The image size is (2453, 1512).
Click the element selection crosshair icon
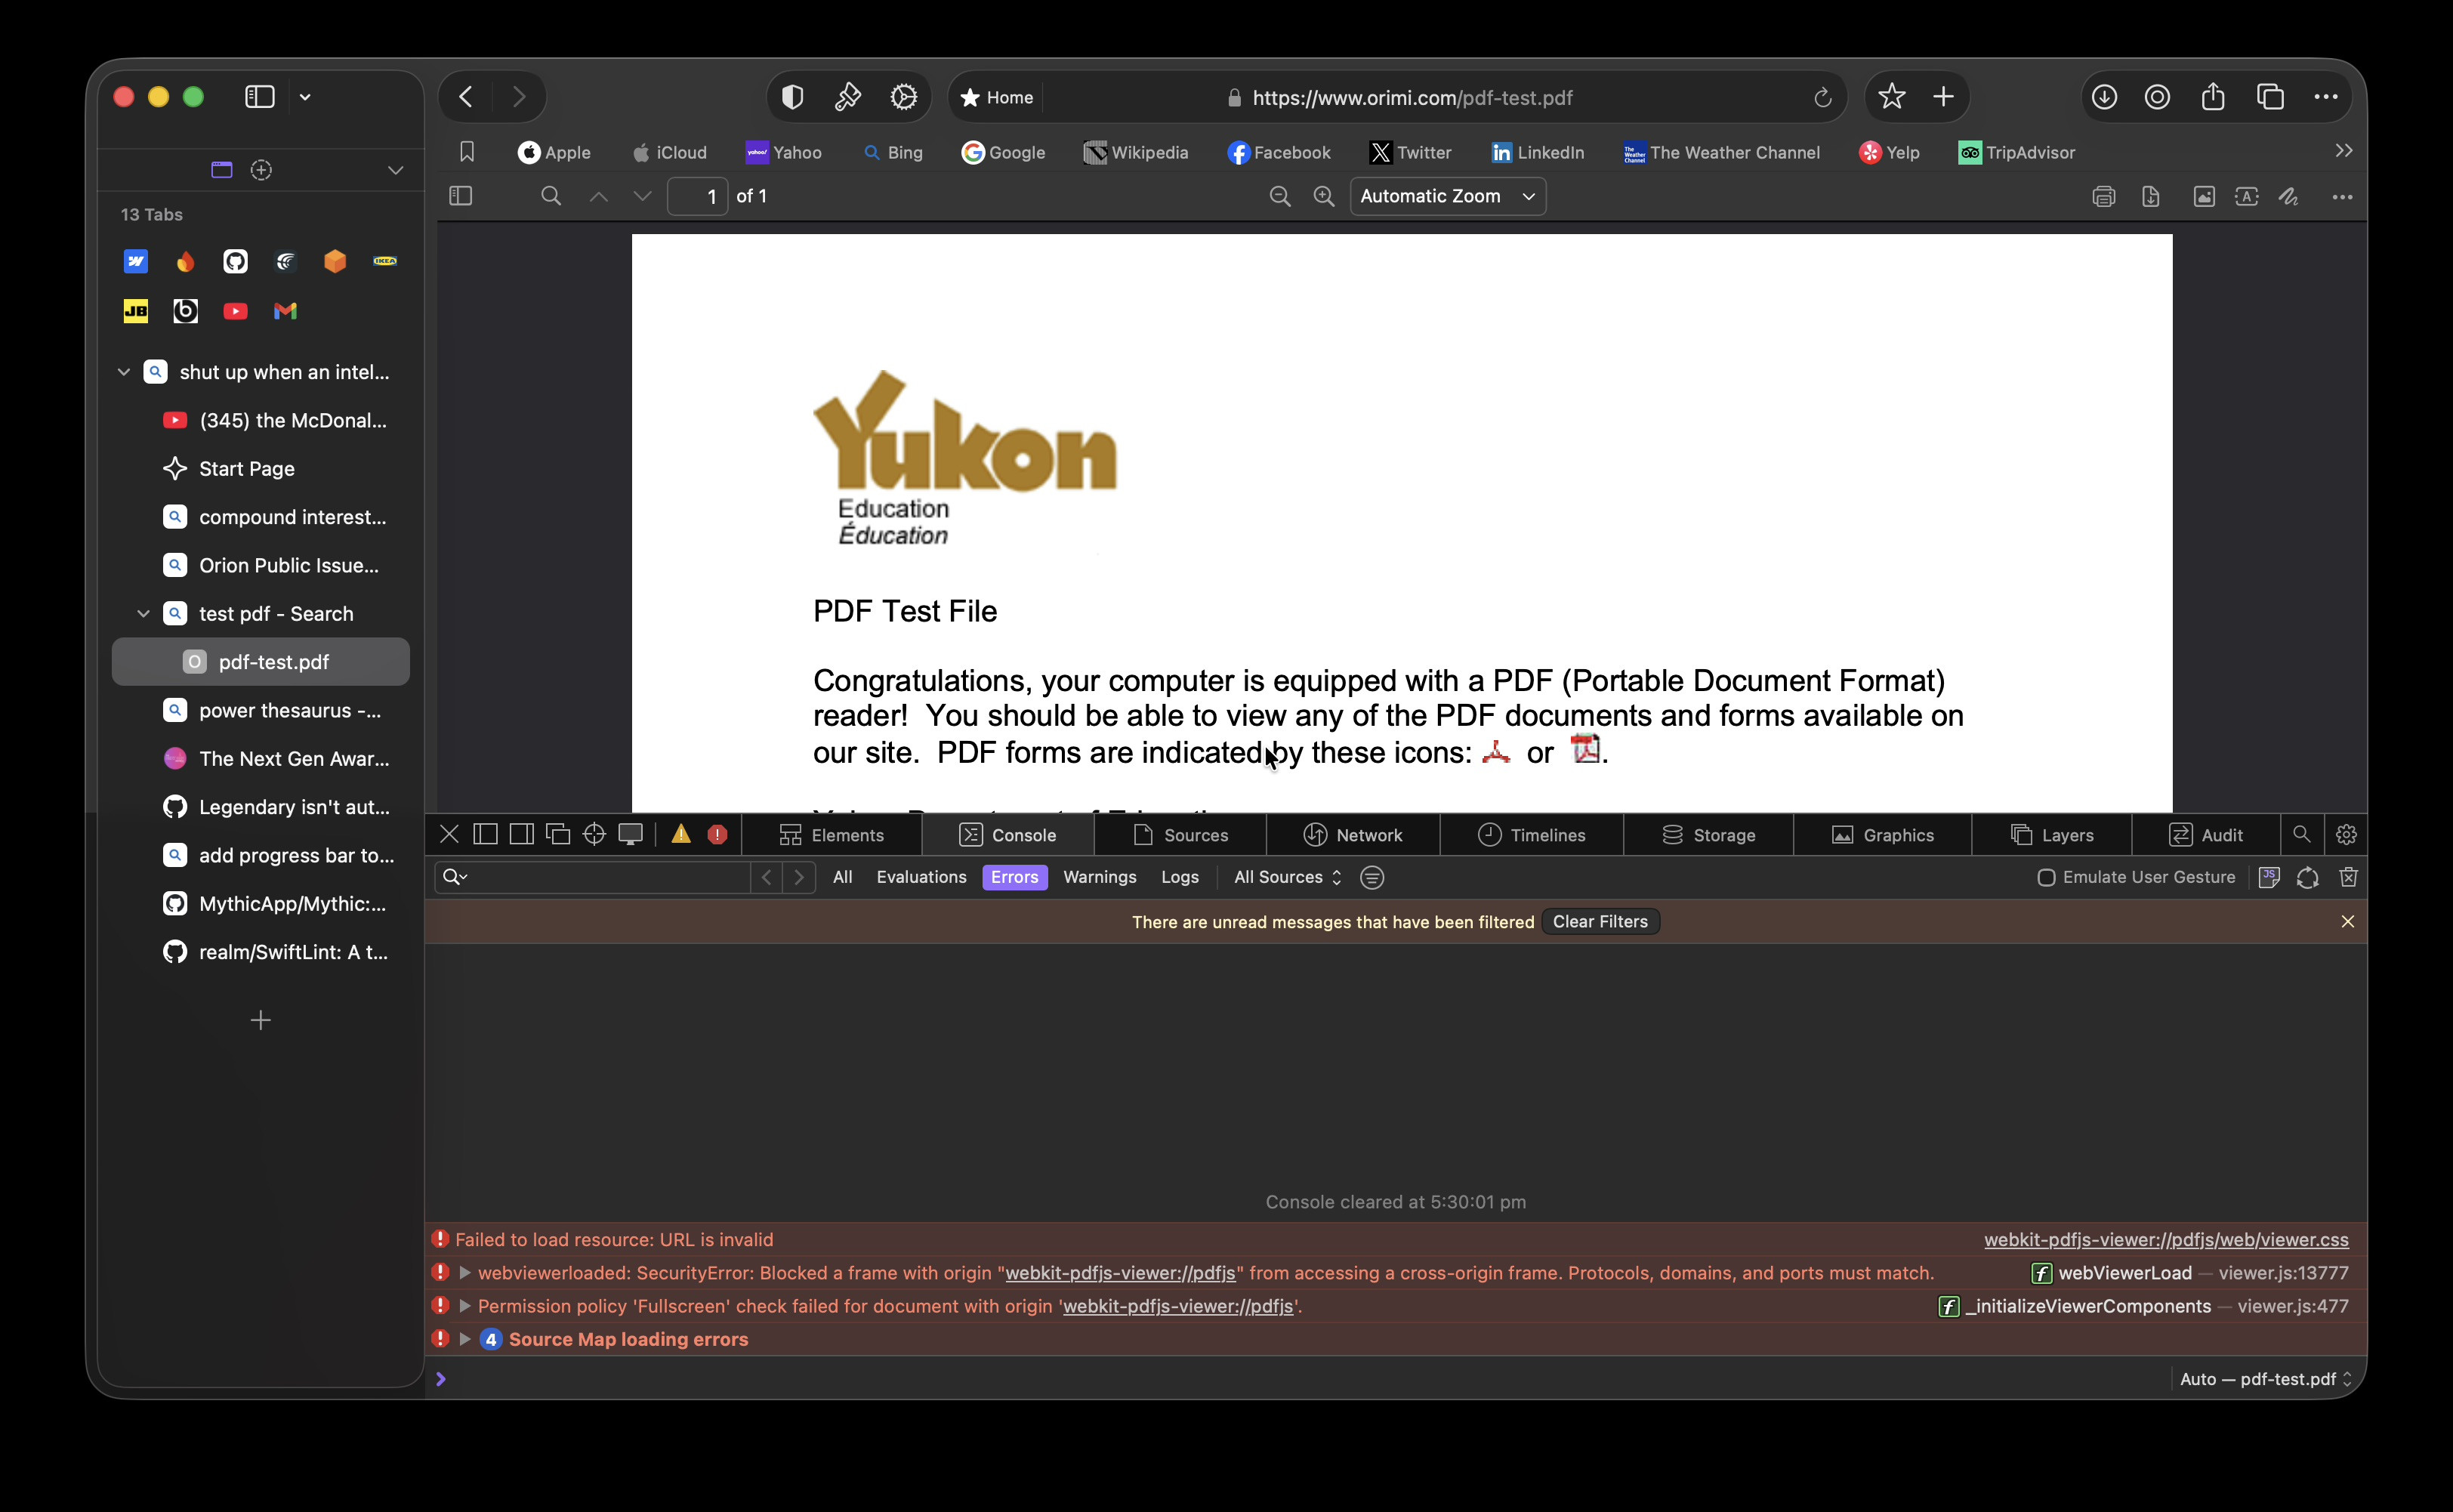click(x=594, y=835)
